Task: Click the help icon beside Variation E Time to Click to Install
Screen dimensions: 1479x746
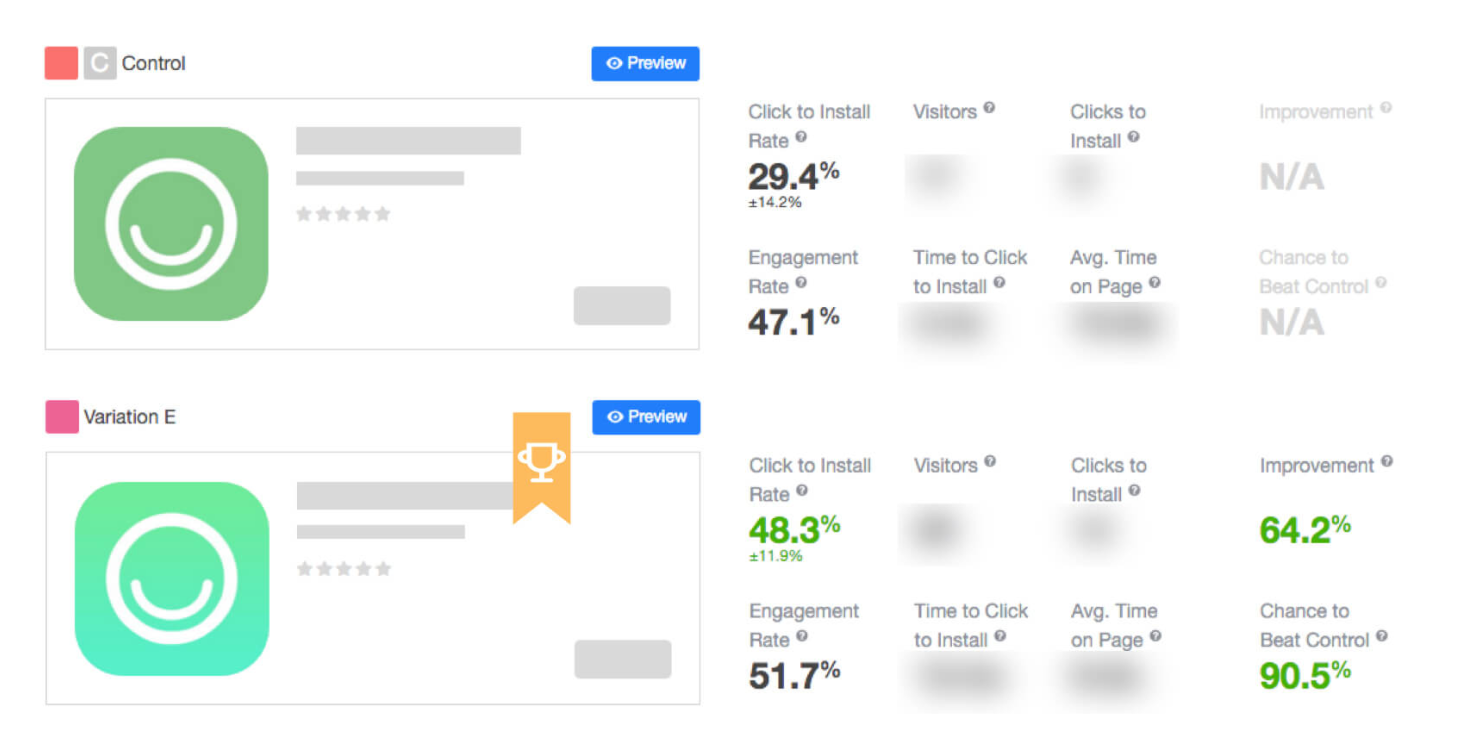Action: pos(1000,636)
